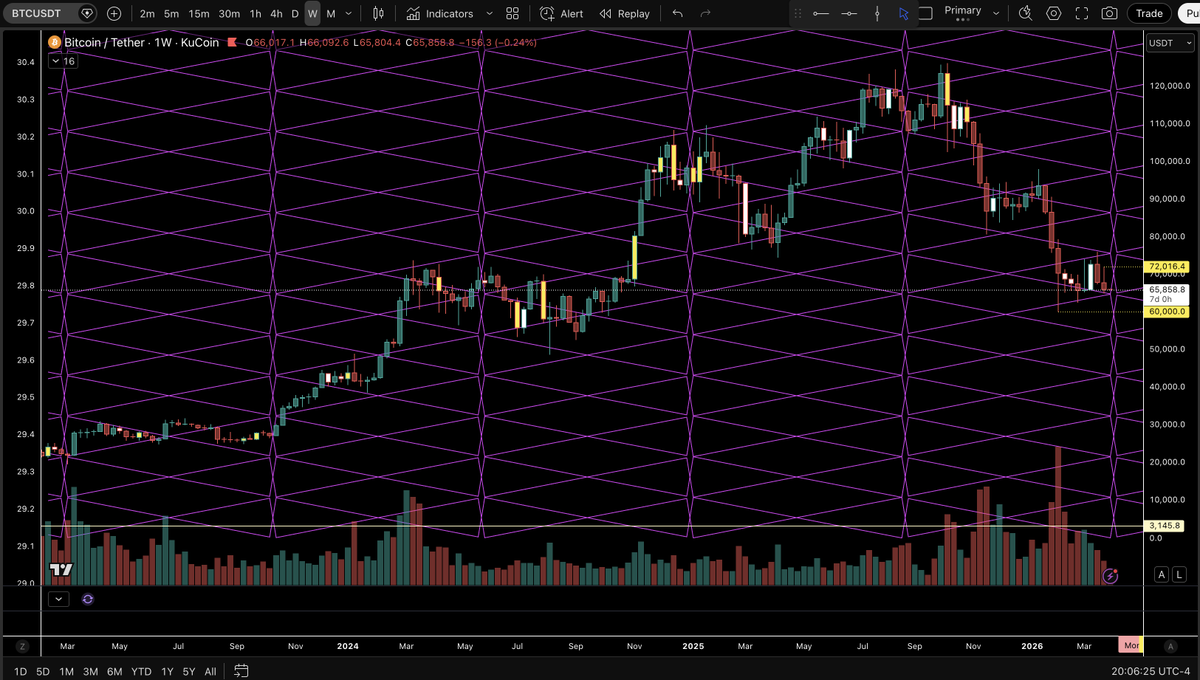Open the BTCUSDT symbol search box
Viewport: 1200px width, 680px height.
[x=35, y=14]
